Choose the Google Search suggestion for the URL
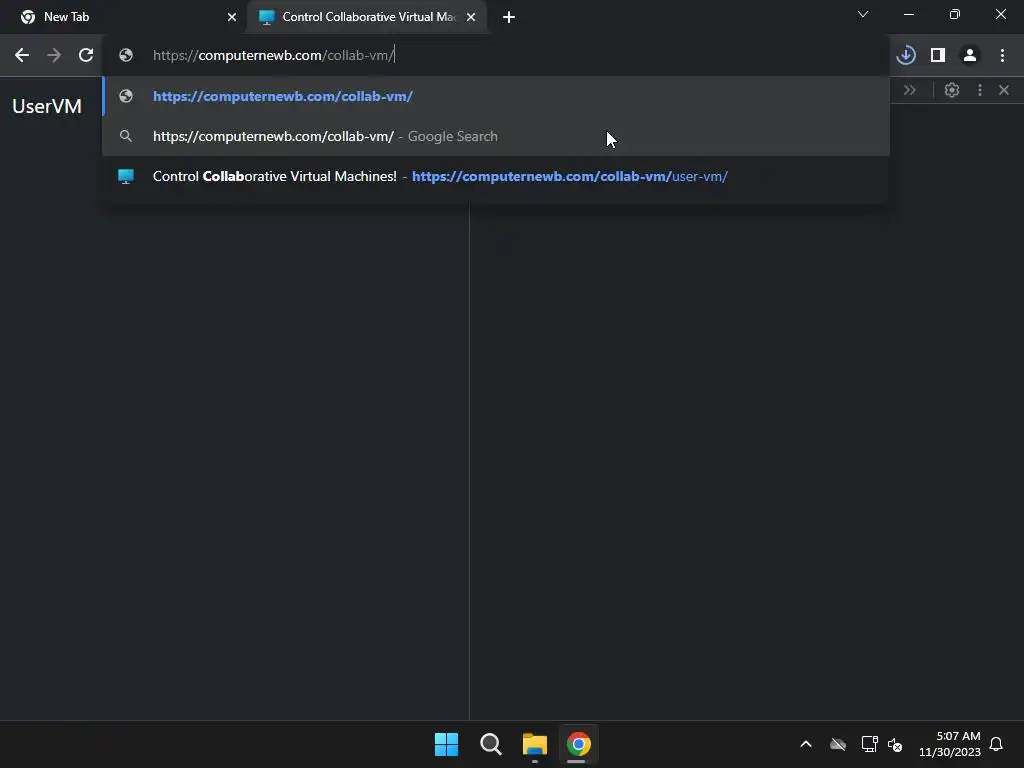 coord(496,136)
